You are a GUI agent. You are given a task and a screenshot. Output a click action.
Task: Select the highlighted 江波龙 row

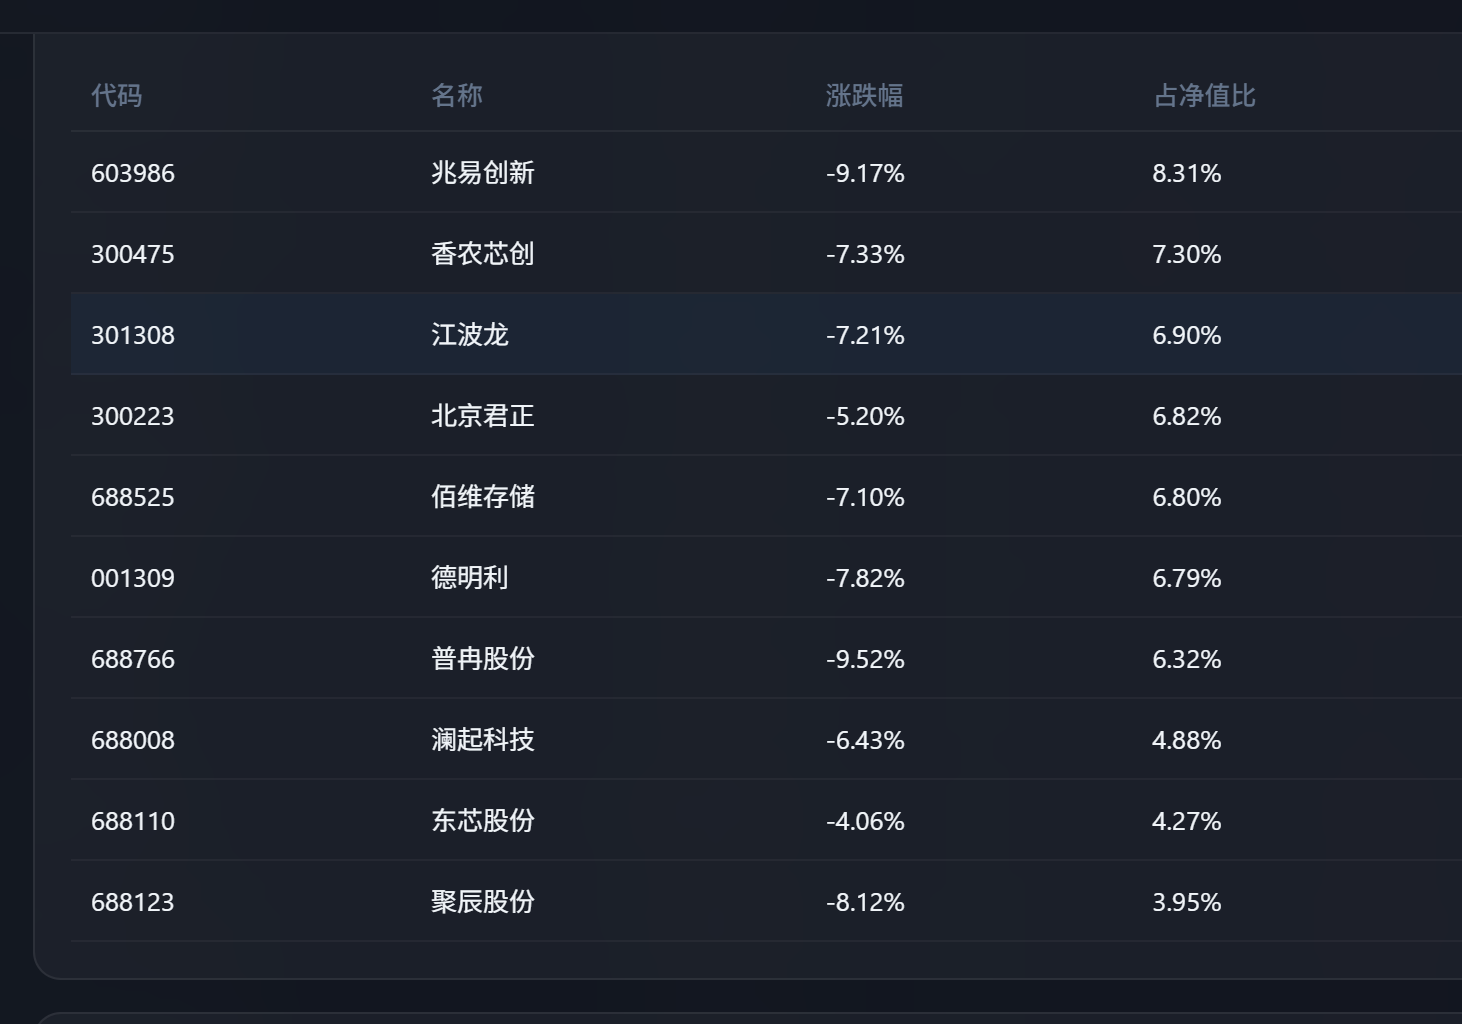pos(766,335)
